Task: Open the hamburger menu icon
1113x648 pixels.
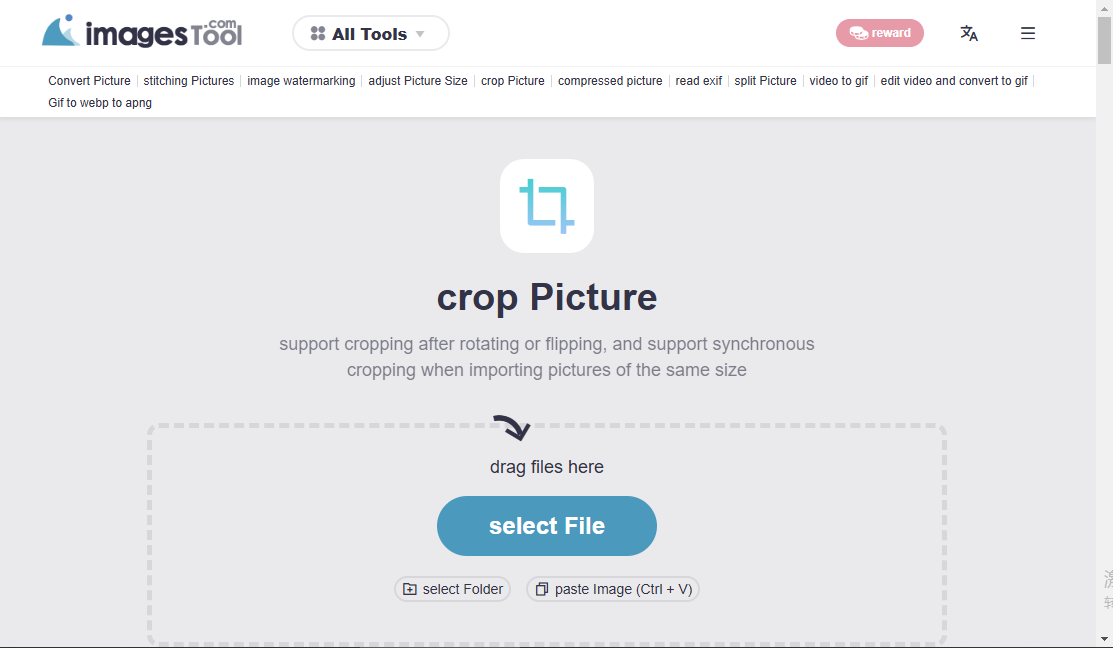Action: point(1027,33)
